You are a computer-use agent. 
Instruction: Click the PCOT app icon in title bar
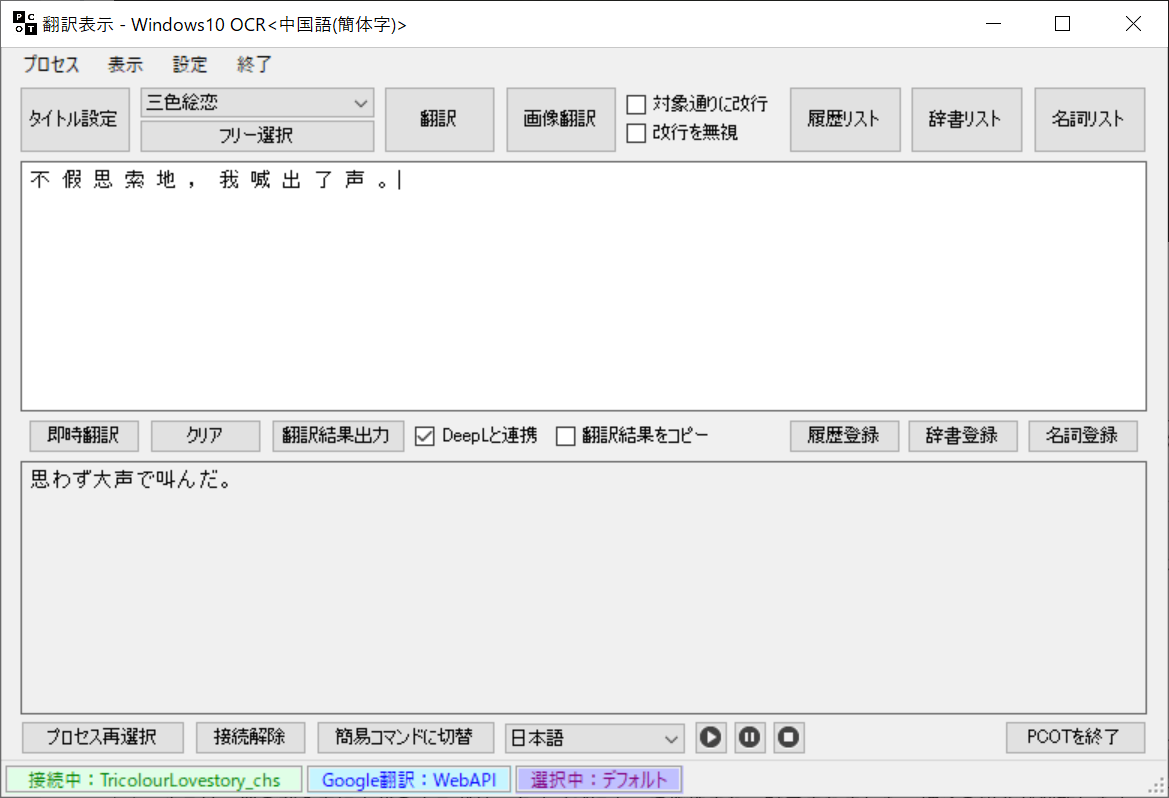(25, 23)
